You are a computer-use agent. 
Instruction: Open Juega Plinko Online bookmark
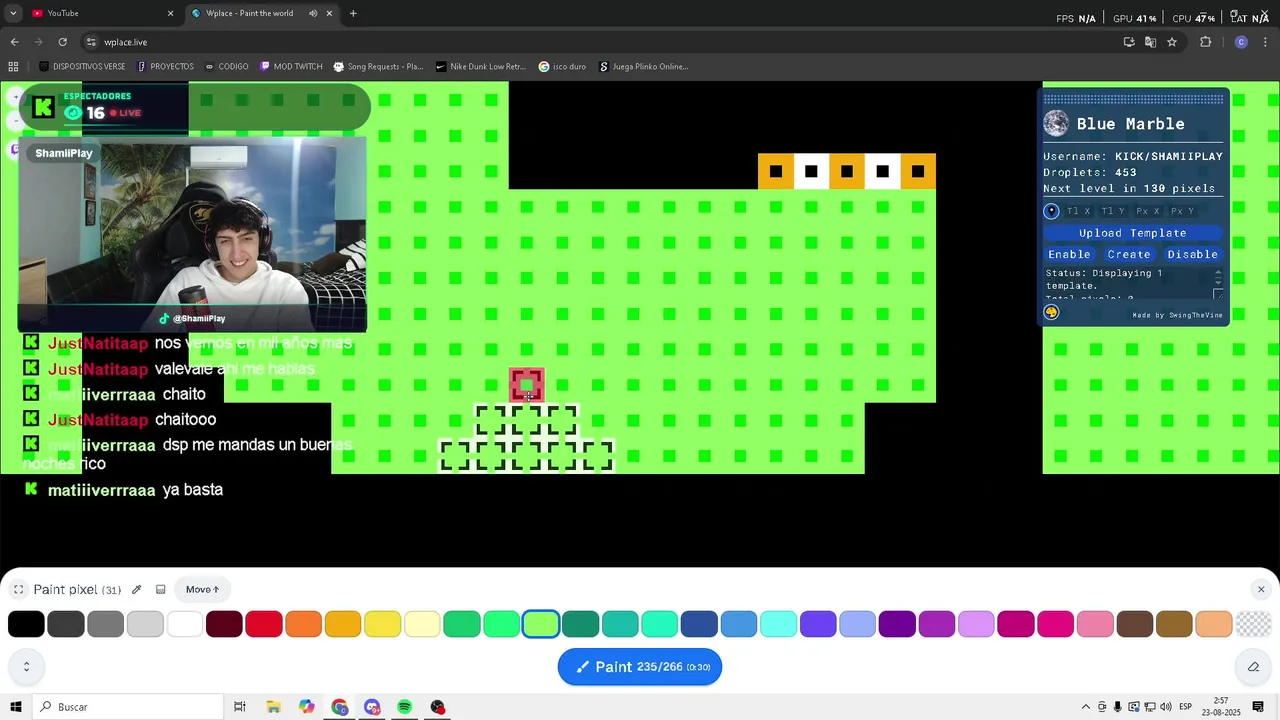[x=643, y=67]
